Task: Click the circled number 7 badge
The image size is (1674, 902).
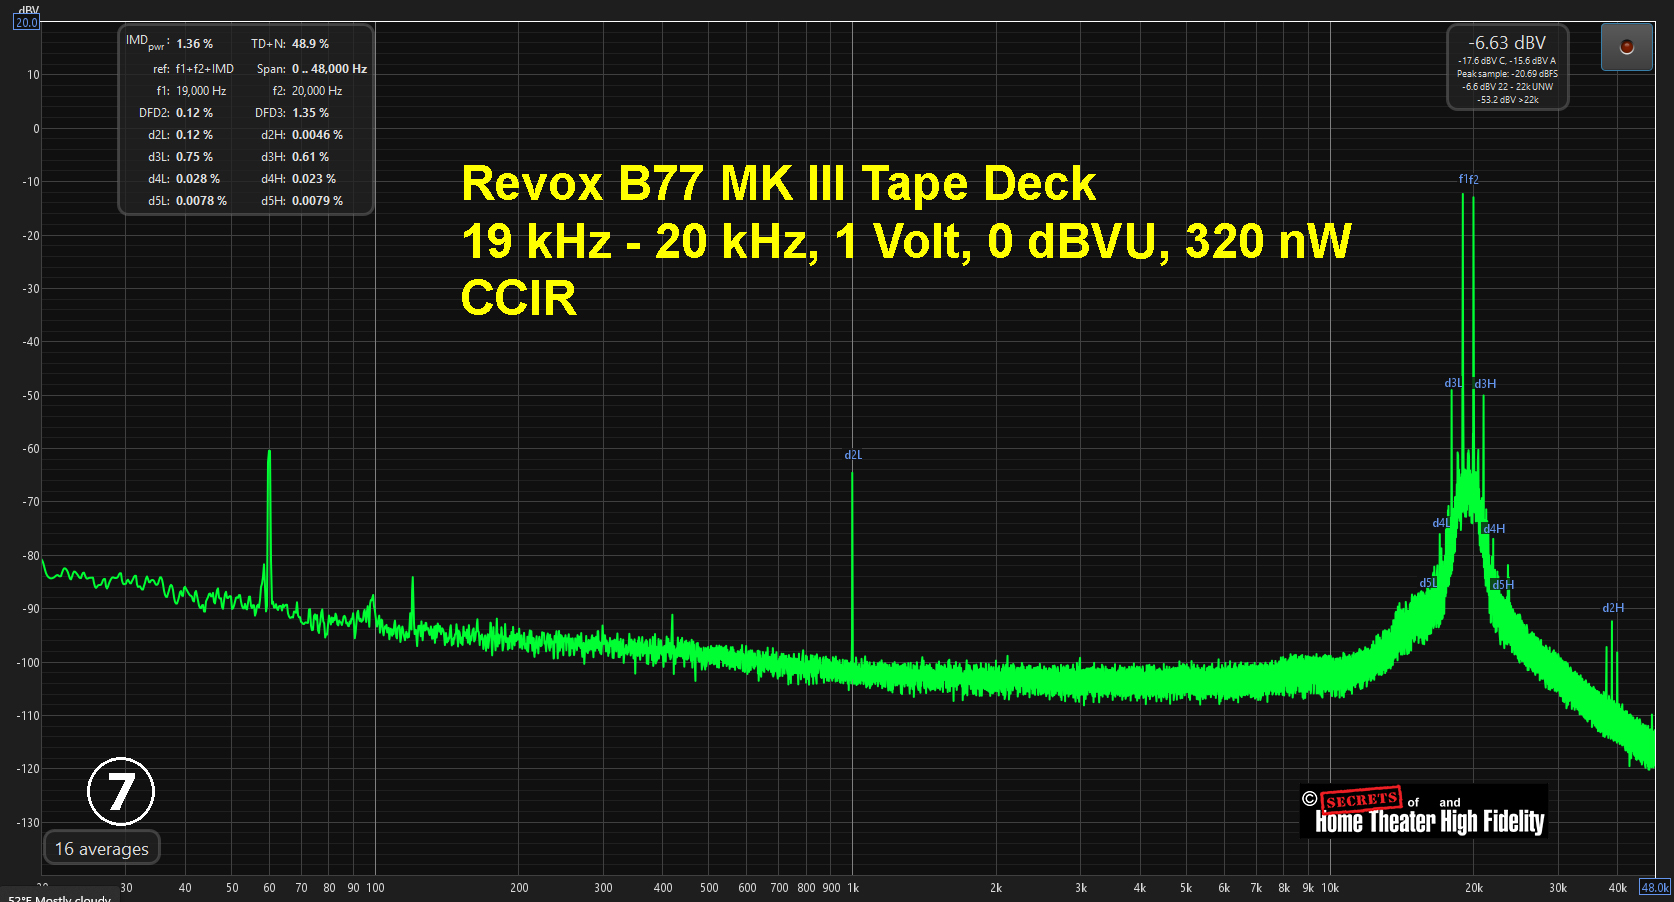Action: tap(121, 791)
